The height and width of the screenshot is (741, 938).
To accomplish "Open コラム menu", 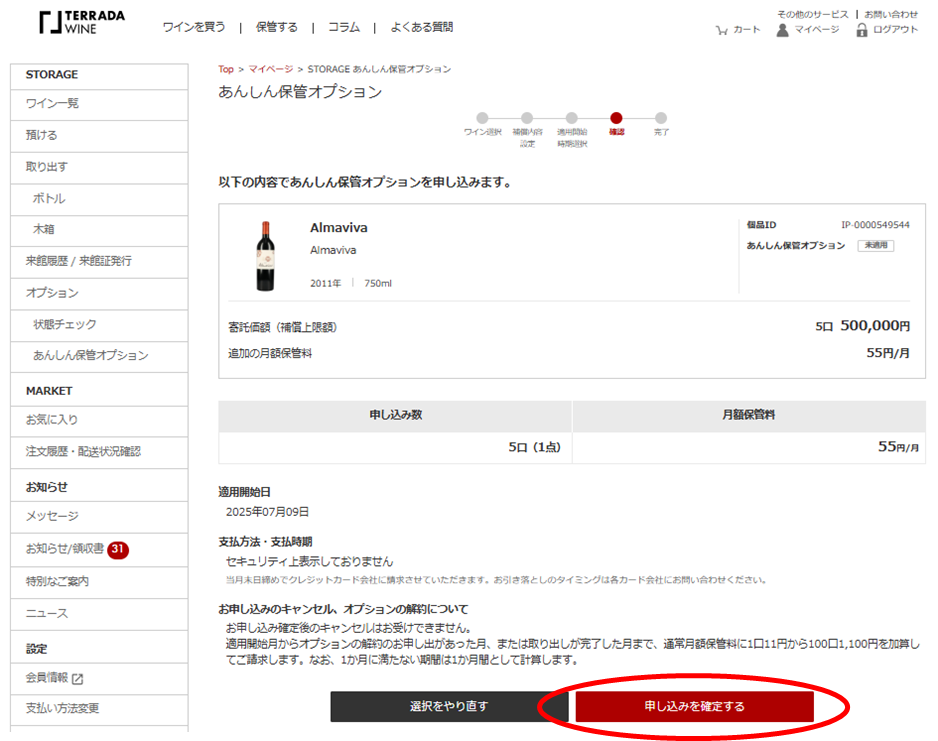I will click(x=344, y=27).
